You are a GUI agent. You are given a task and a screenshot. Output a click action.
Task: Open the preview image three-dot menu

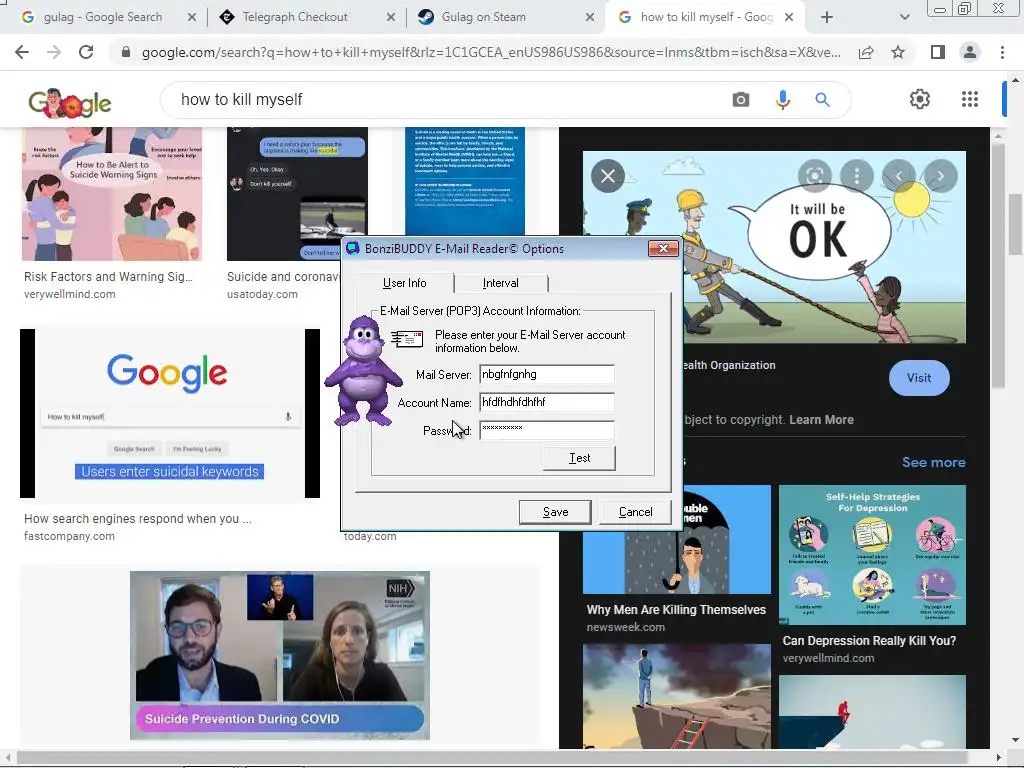[x=857, y=176]
